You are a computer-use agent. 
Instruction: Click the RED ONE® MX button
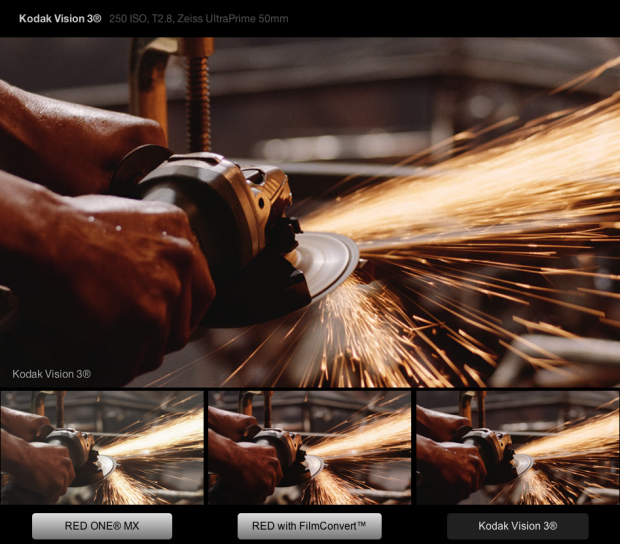[x=102, y=526]
